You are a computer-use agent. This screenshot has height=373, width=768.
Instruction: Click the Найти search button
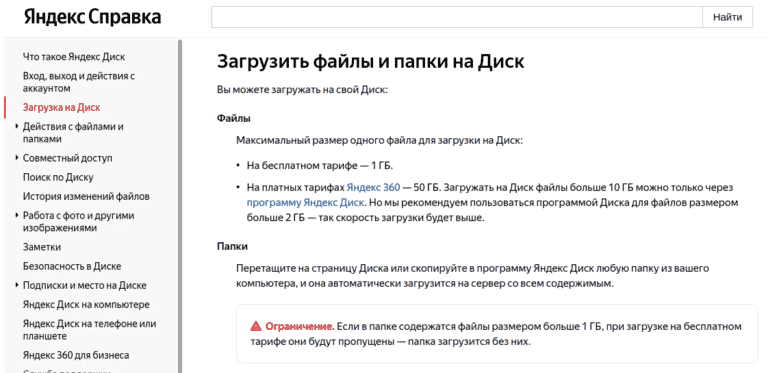(727, 18)
